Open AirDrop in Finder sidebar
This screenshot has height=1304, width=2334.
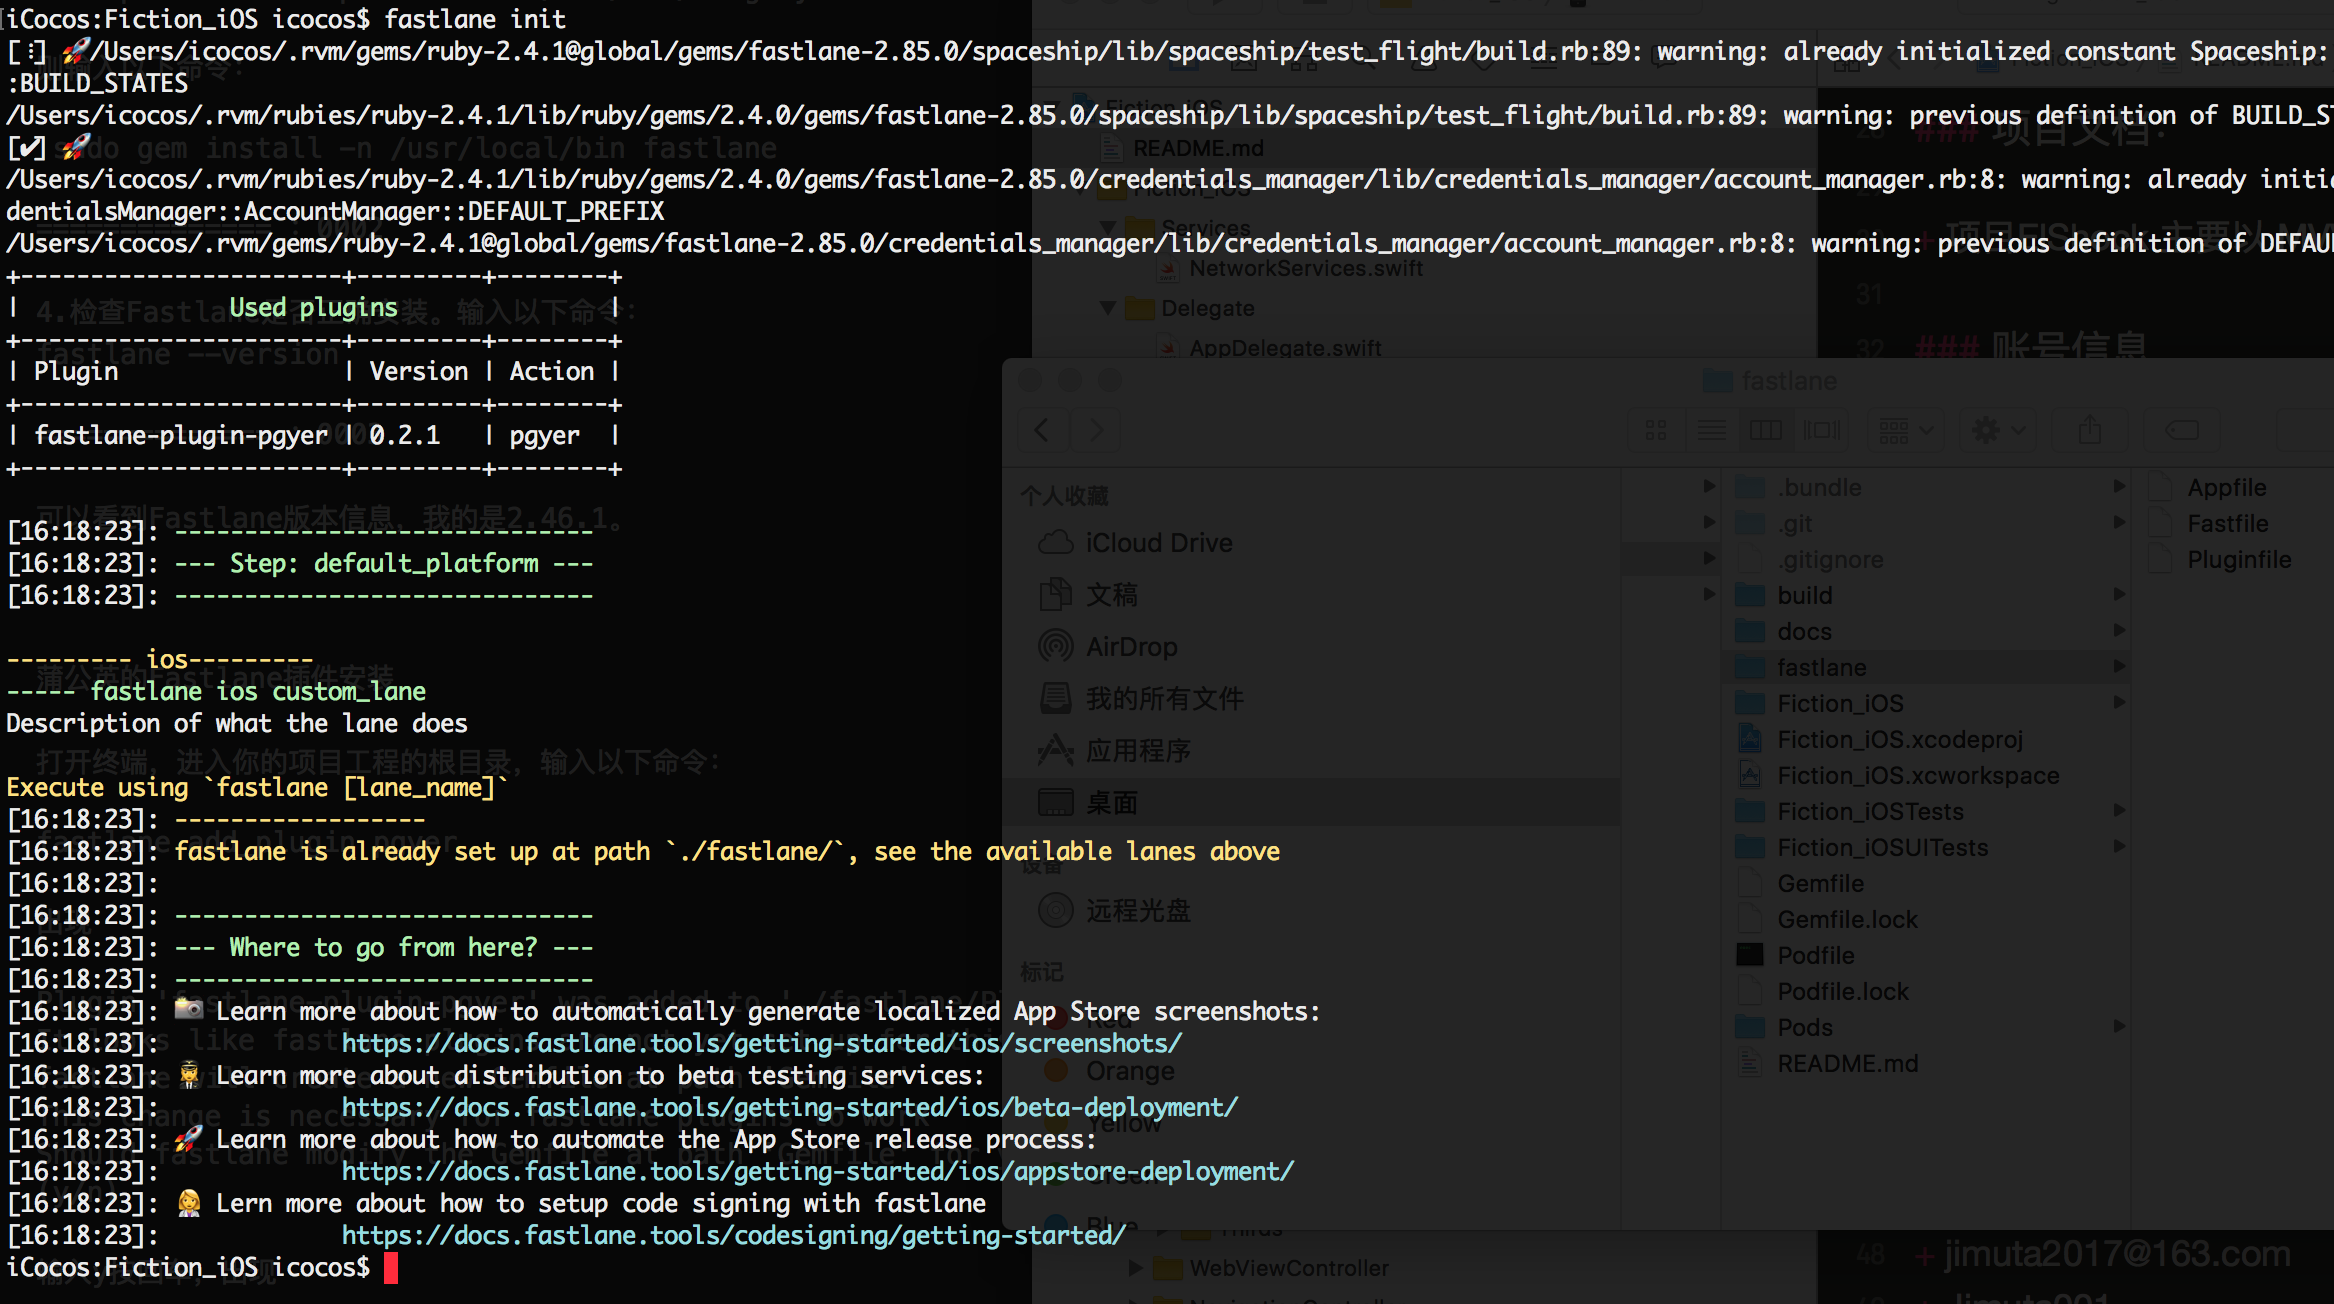point(1131,647)
